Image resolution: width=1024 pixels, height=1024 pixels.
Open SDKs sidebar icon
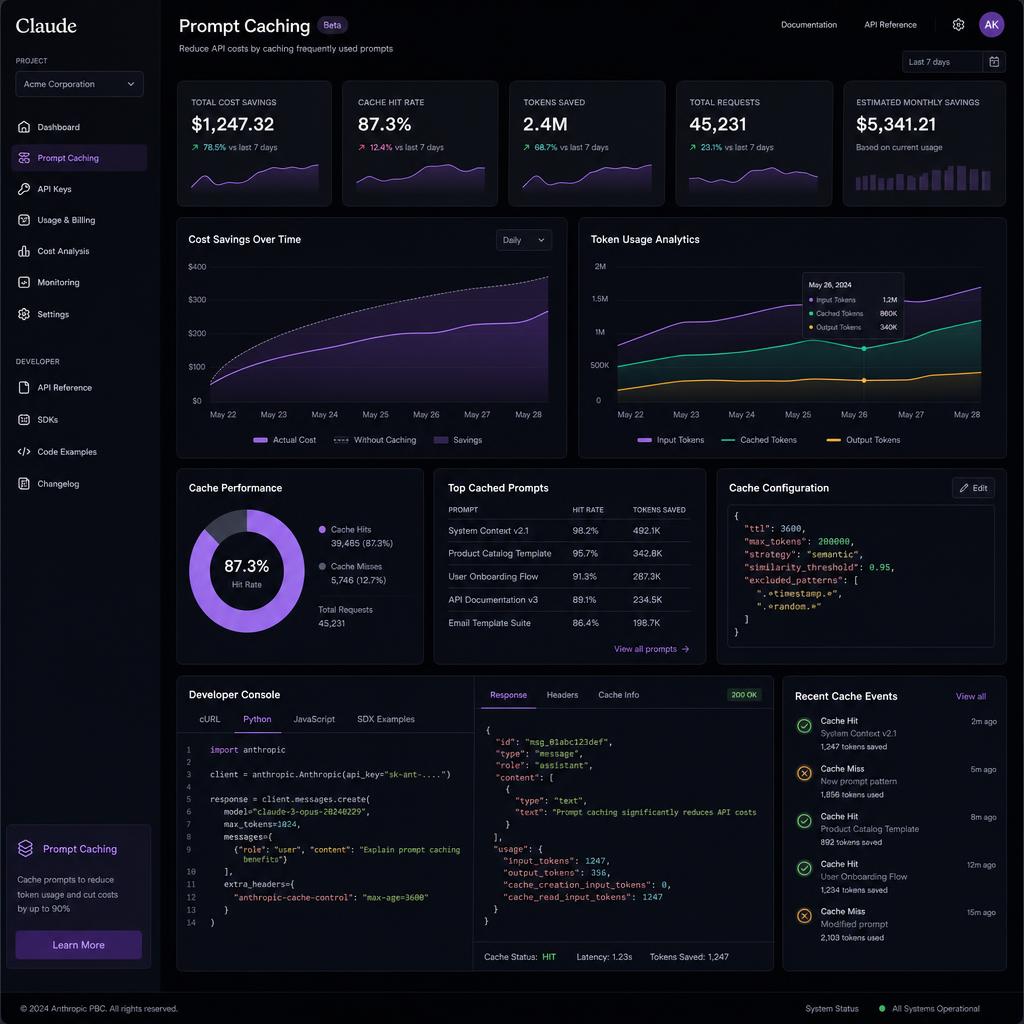tap(24, 419)
